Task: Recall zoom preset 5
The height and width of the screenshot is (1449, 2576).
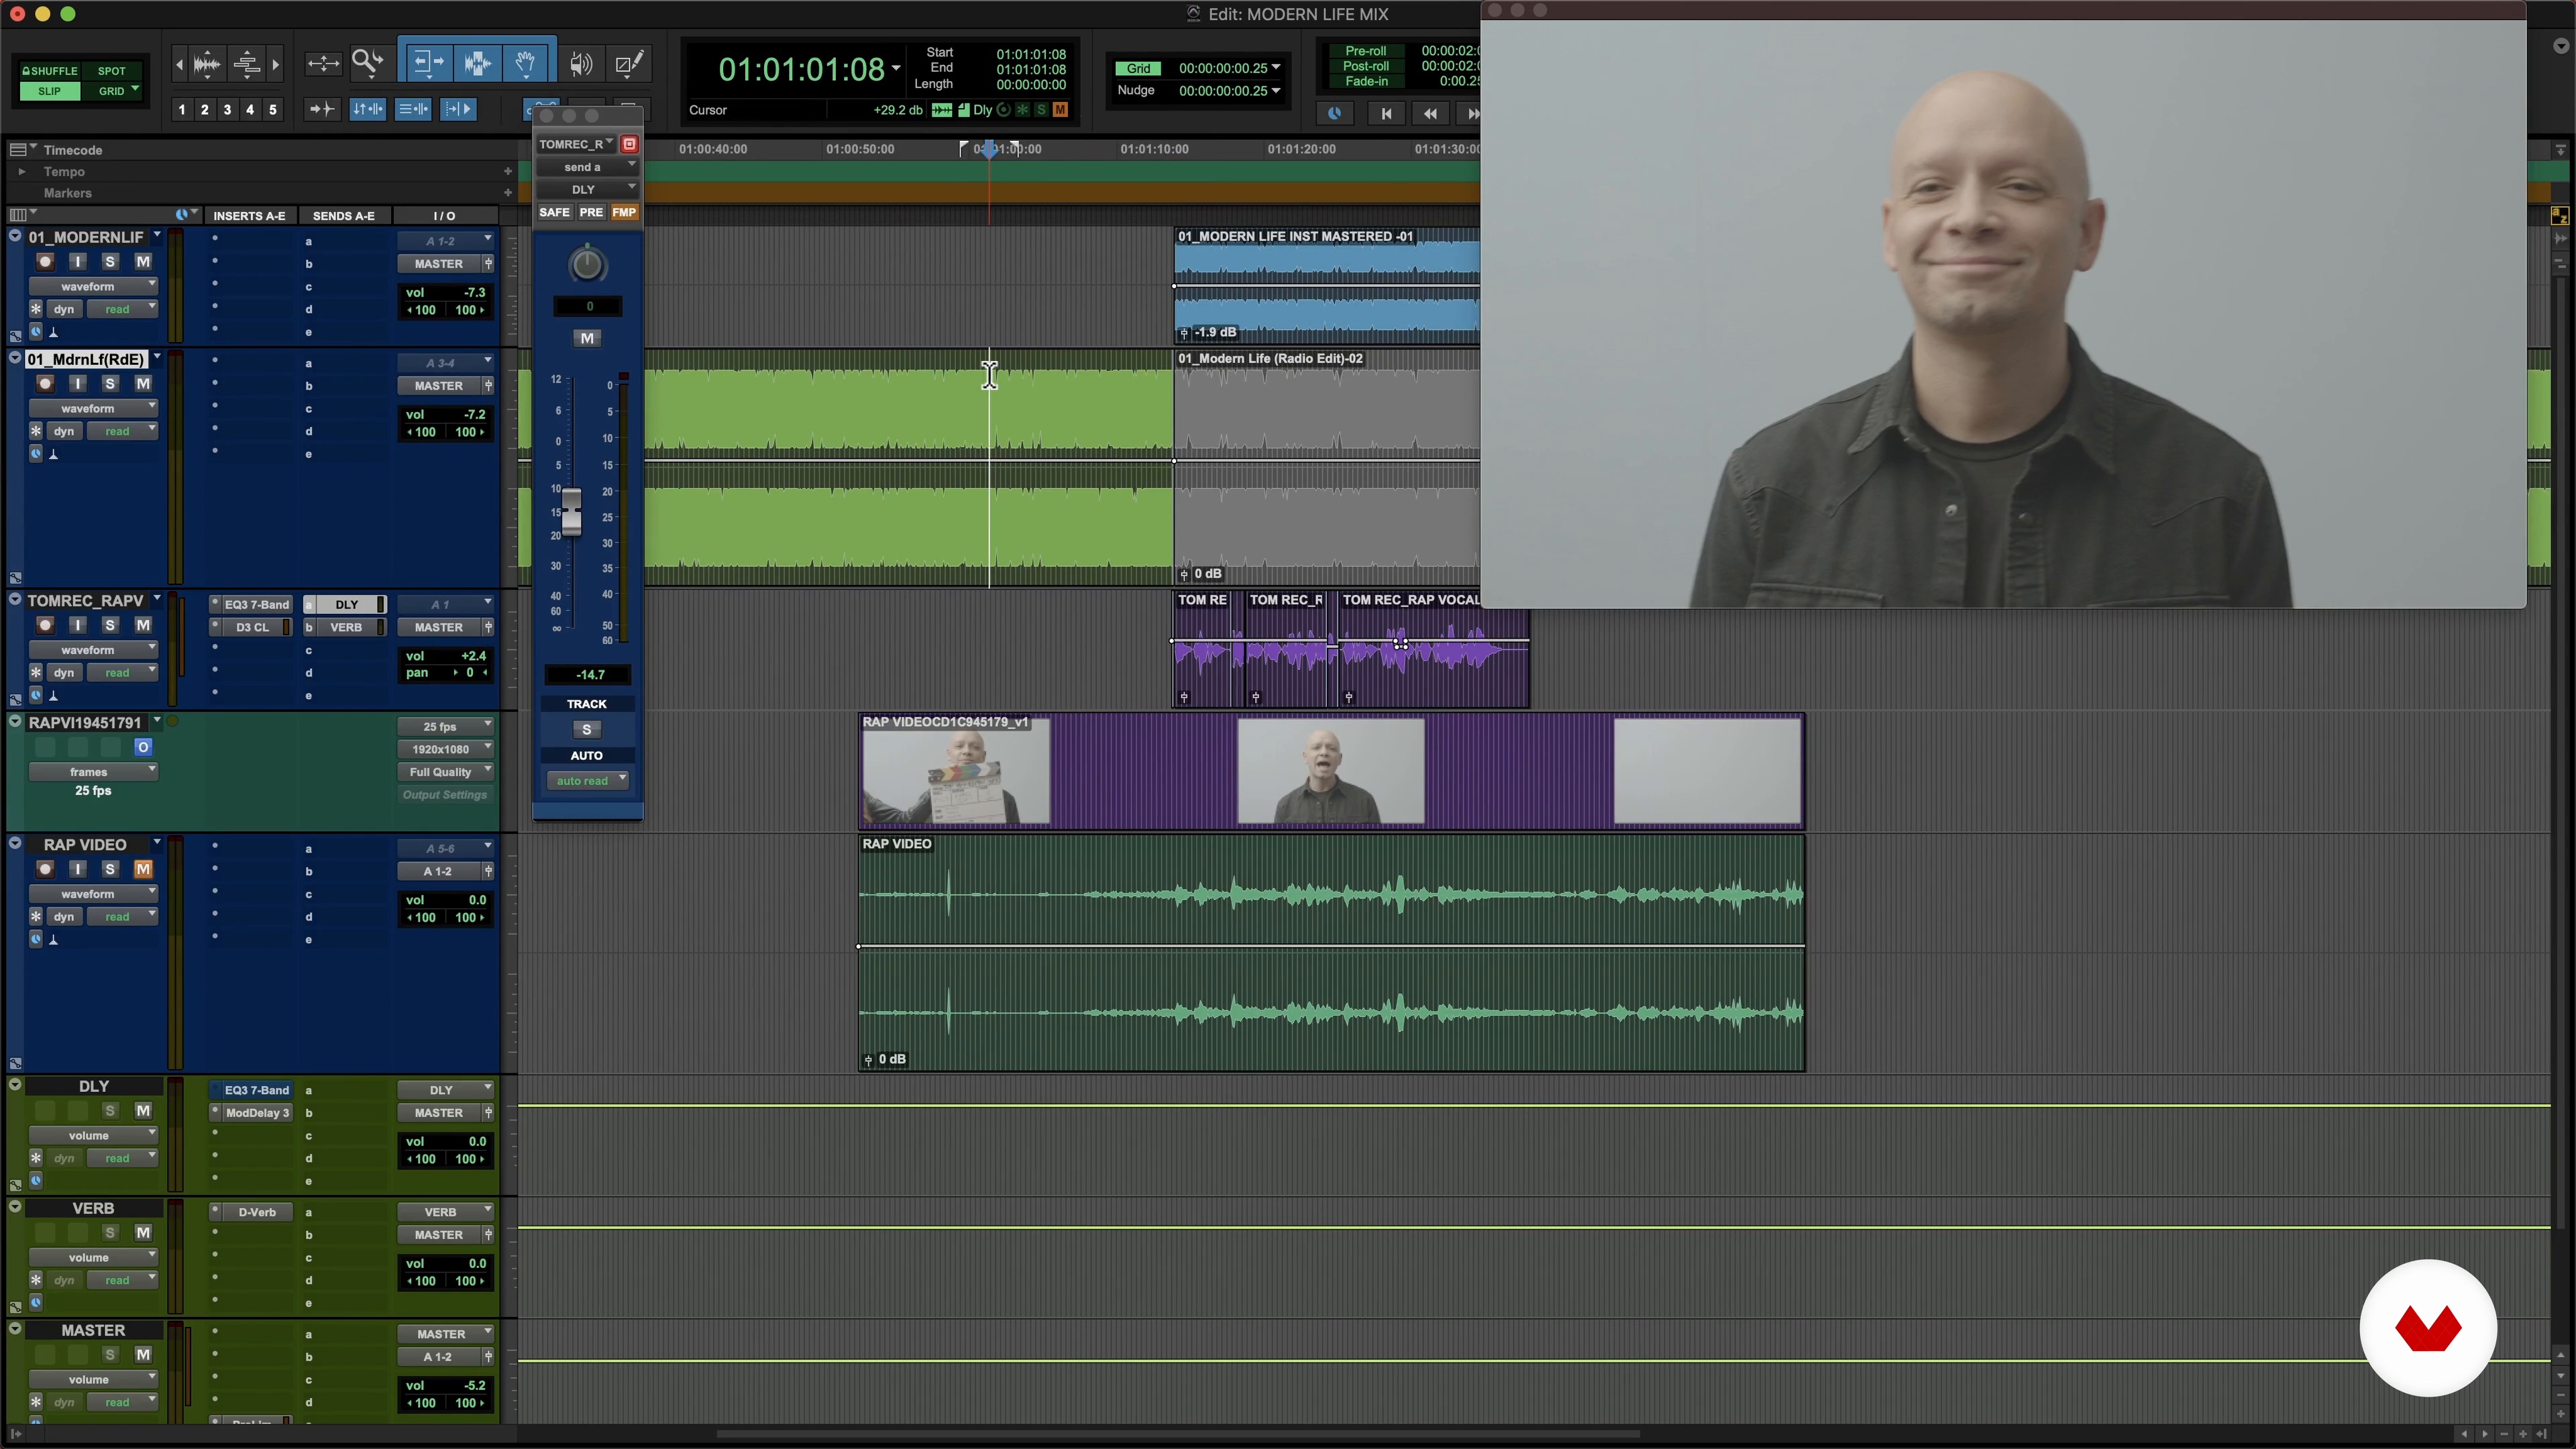Action: pyautogui.click(x=273, y=110)
